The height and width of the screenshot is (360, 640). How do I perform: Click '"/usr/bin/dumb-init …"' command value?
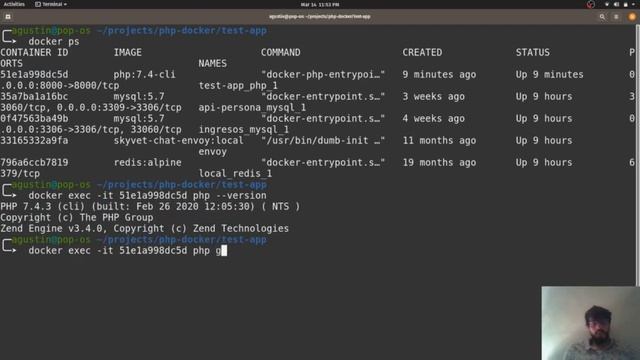(x=323, y=140)
